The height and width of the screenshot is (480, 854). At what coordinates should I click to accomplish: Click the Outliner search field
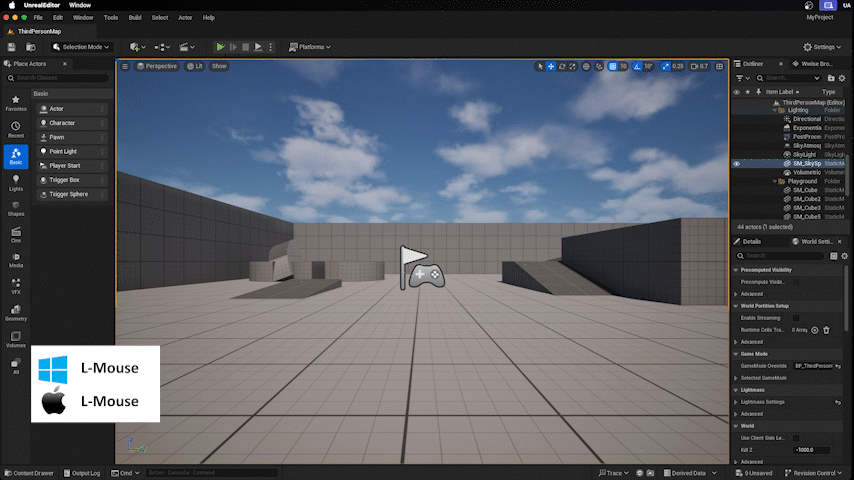[788, 78]
